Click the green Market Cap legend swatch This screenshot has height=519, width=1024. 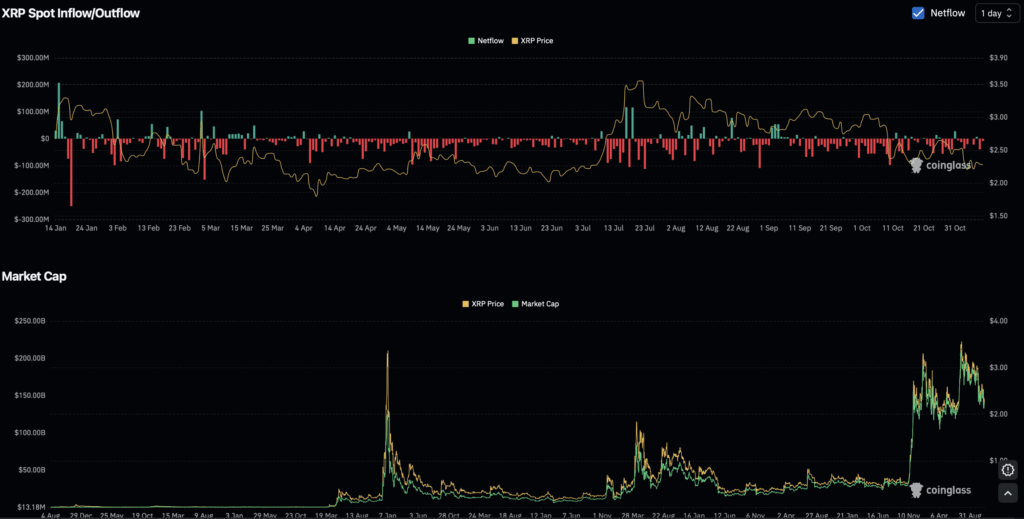[515, 304]
